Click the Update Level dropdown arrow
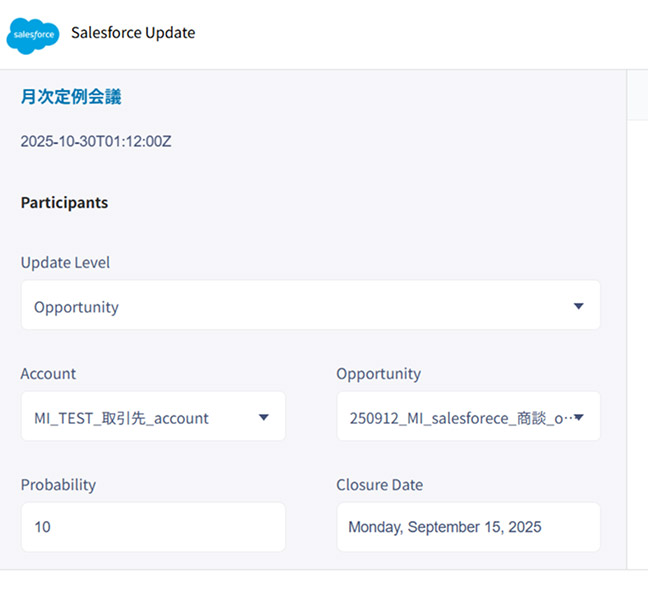The image size is (648, 608). (578, 306)
